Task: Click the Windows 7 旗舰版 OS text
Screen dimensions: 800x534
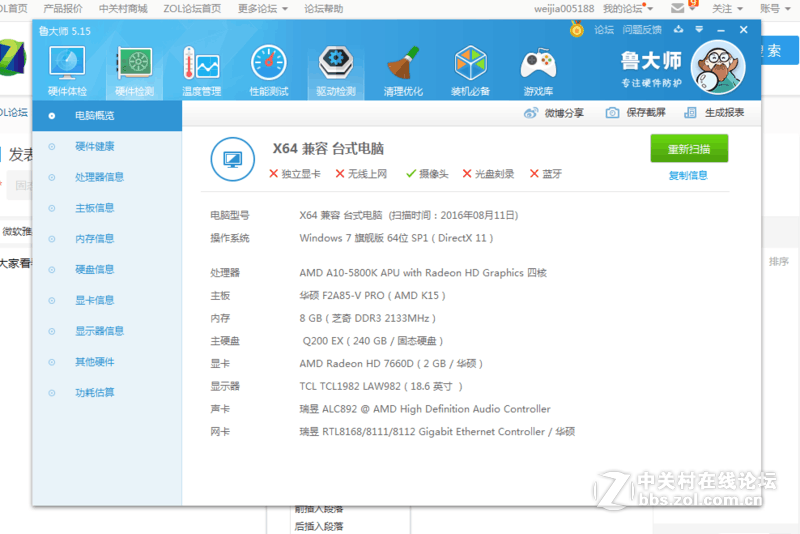Action: (396, 238)
